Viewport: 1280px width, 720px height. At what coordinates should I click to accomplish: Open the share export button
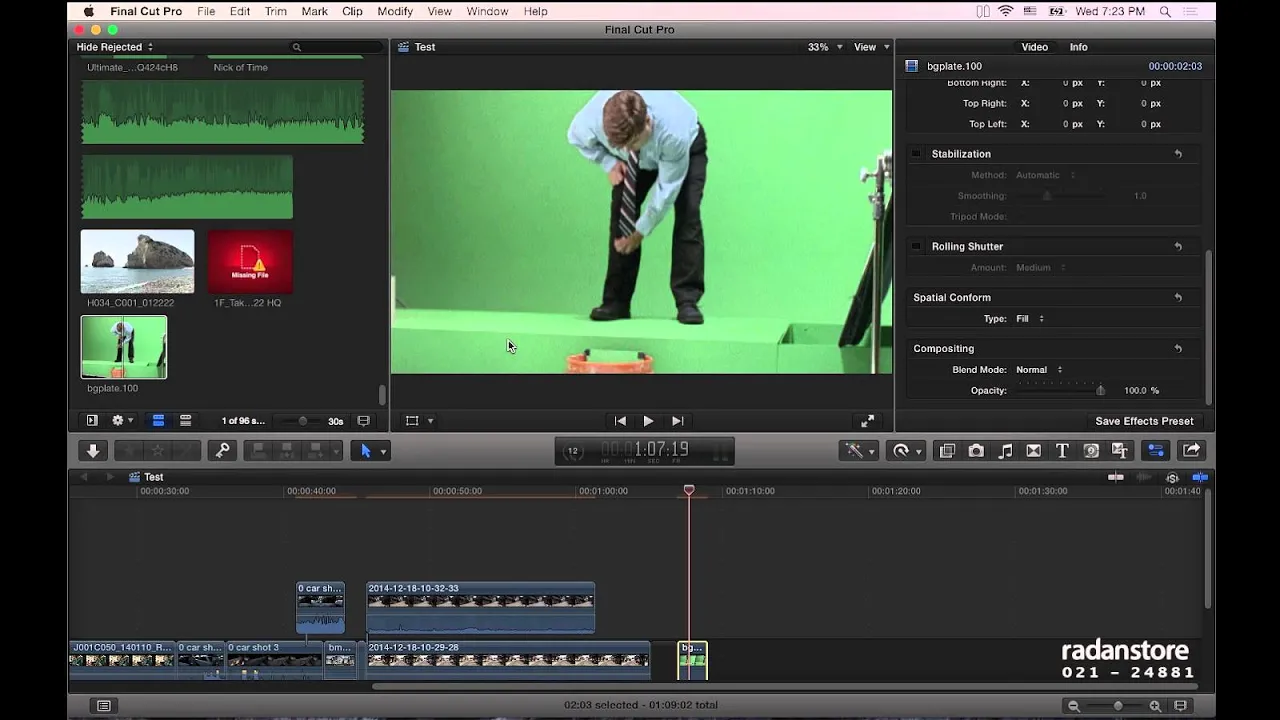(x=1192, y=451)
